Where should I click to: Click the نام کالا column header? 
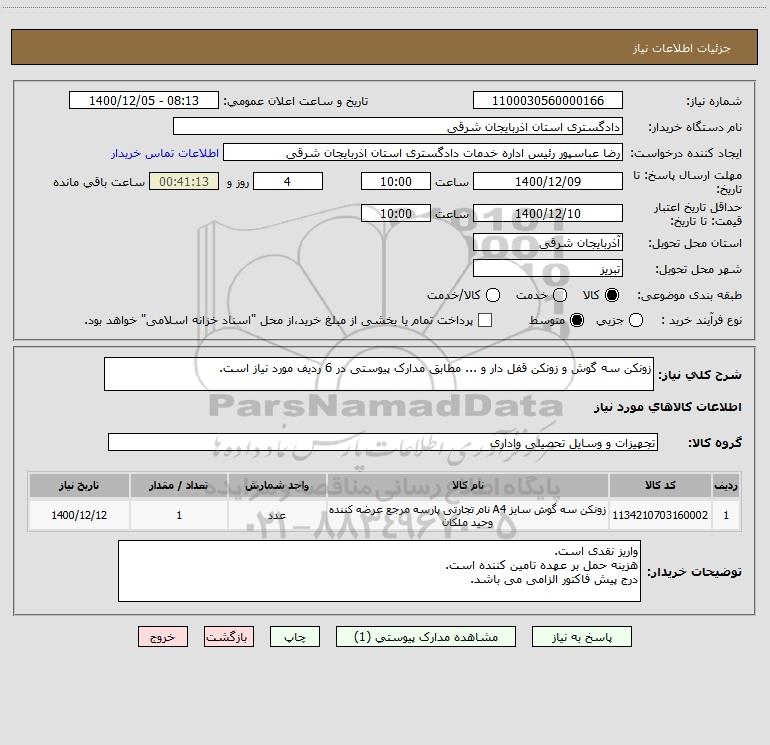[468, 486]
